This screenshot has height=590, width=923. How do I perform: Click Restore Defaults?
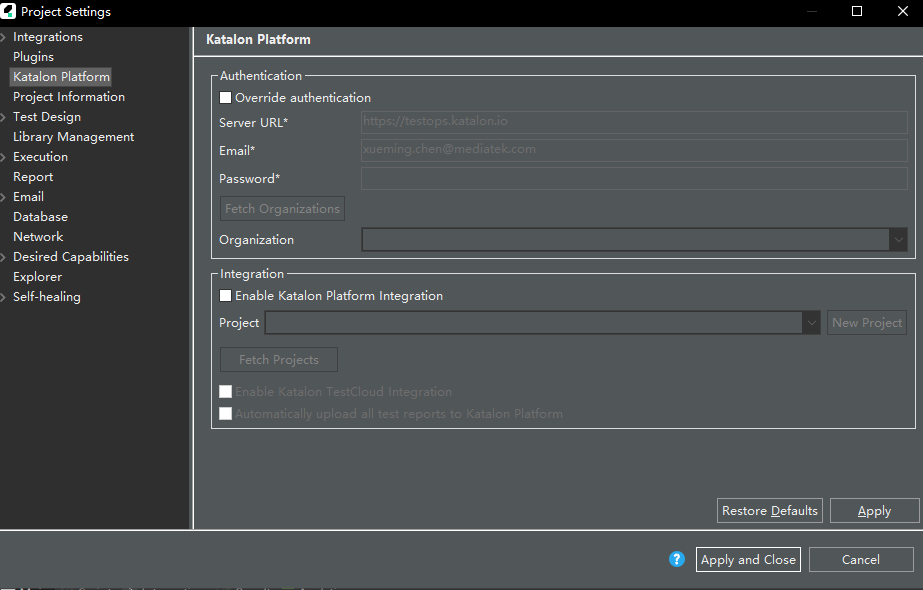pos(770,511)
